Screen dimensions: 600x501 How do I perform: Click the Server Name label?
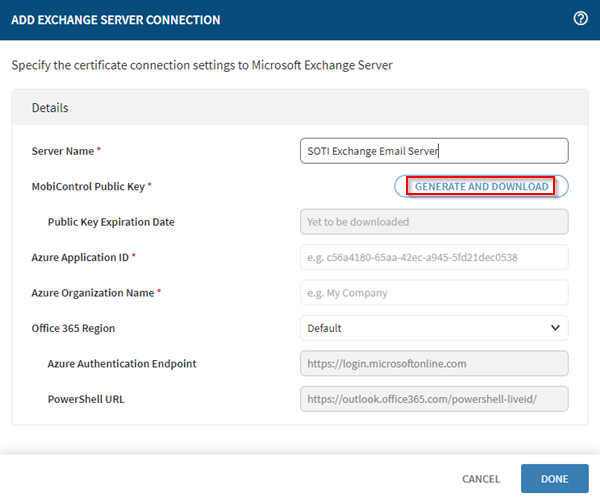point(66,151)
